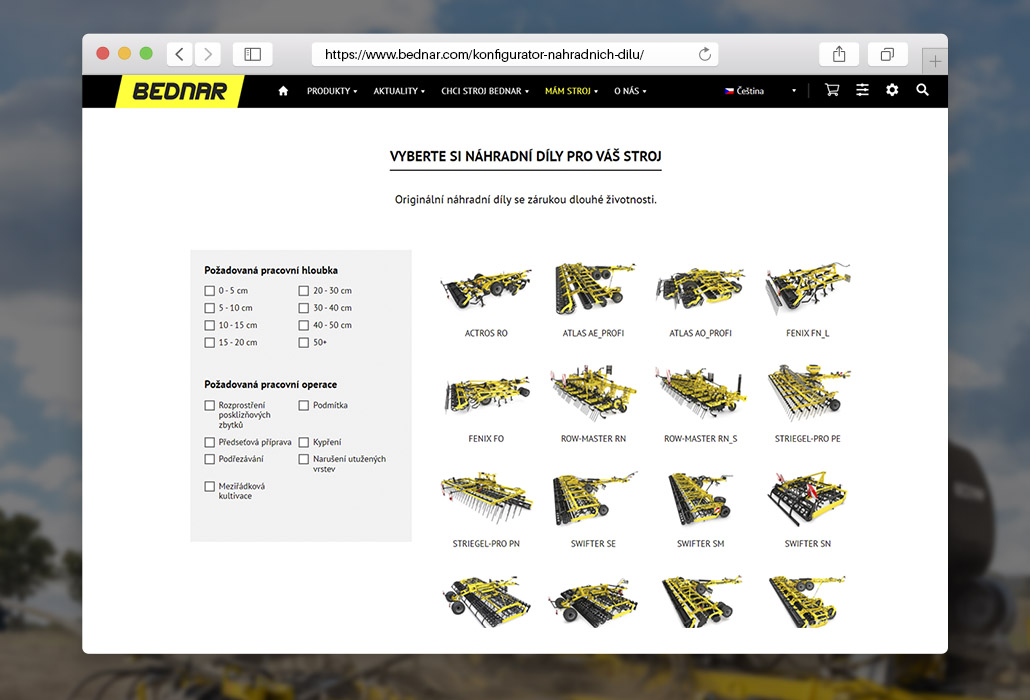Check the Podřezávání operation box
This screenshot has height=700, width=1030.
tap(210, 460)
